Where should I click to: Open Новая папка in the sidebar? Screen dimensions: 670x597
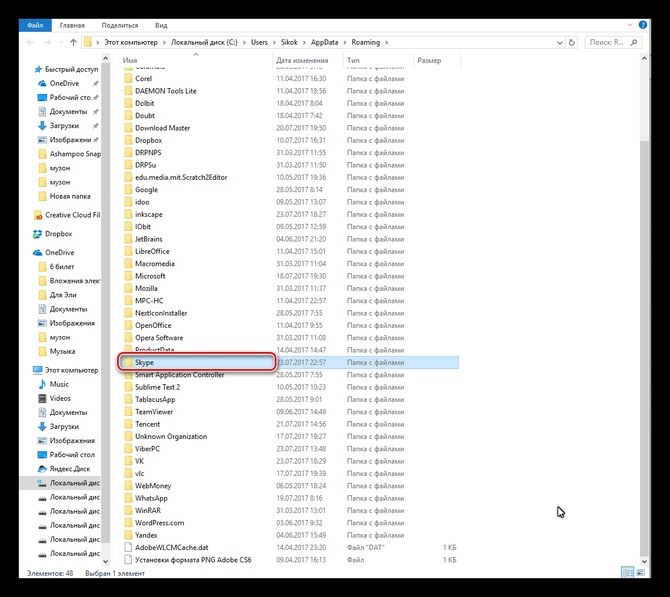click(64, 196)
